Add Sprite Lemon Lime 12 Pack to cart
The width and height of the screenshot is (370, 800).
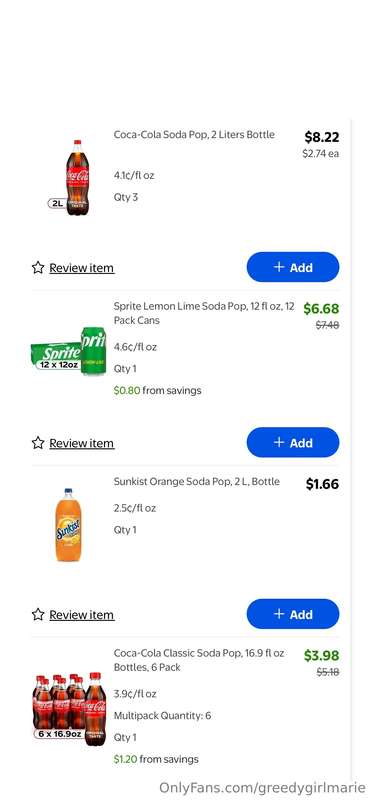tap(293, 442)
